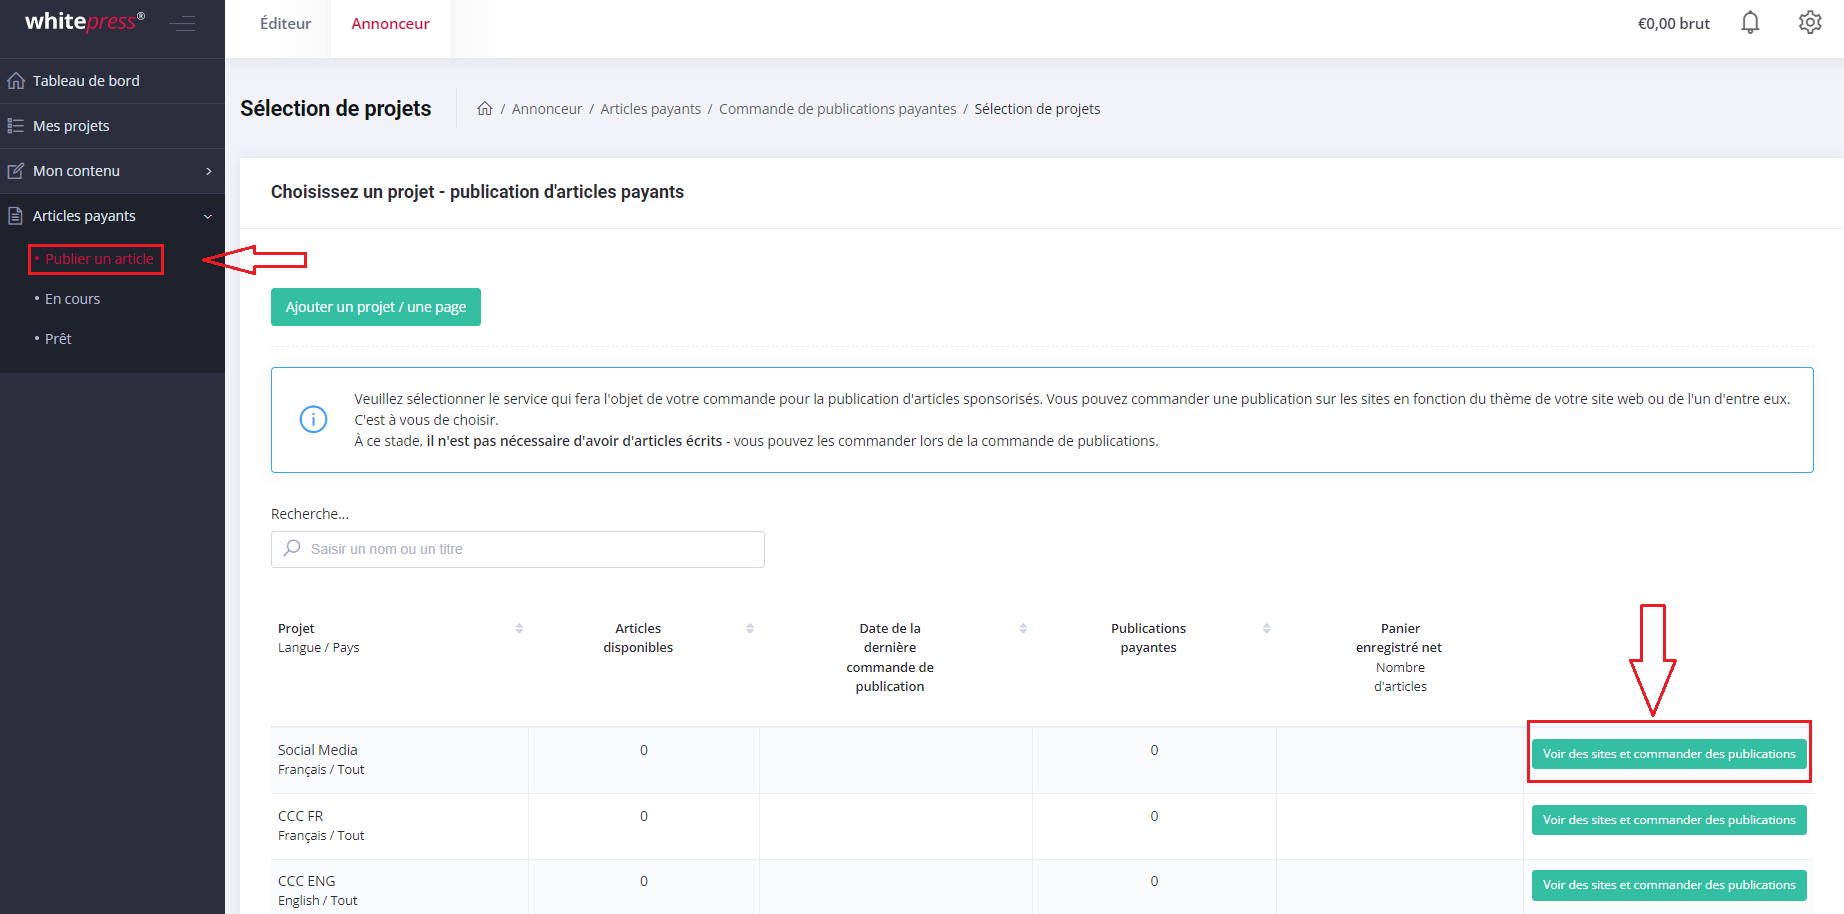Click the home icon in the breadcrumb

485,108
